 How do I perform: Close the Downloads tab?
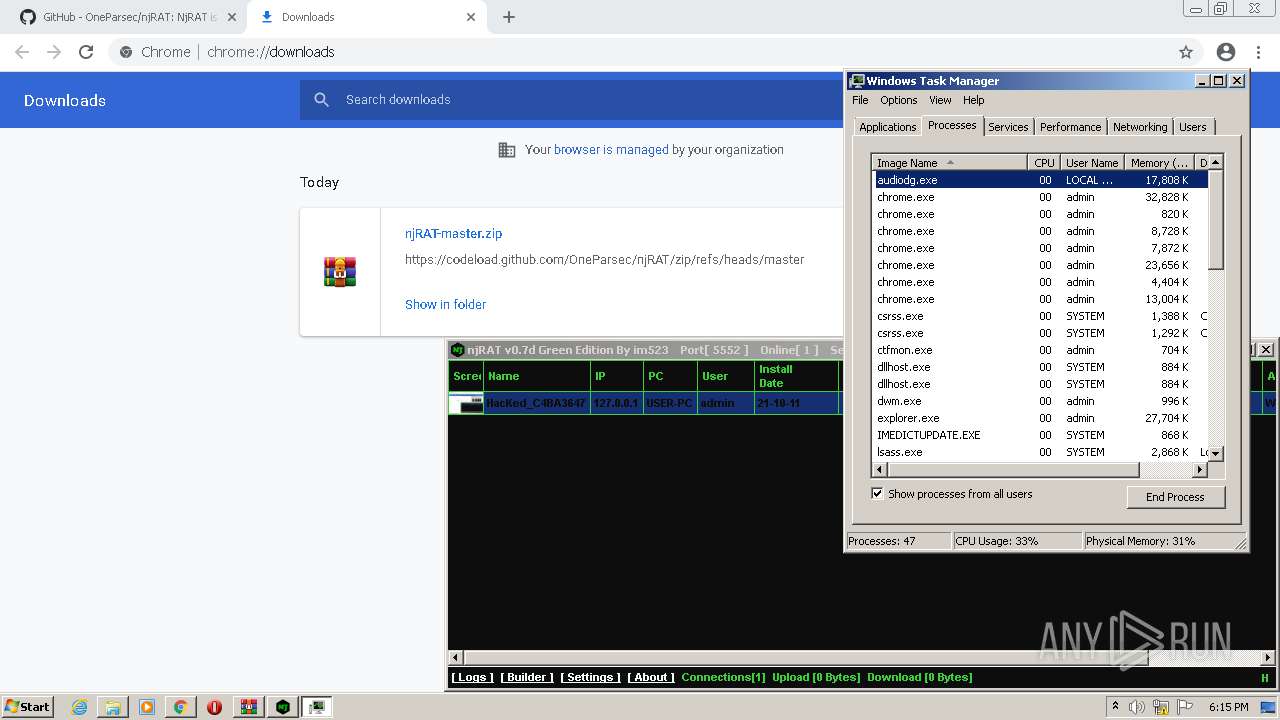click(x=471, y=17)
